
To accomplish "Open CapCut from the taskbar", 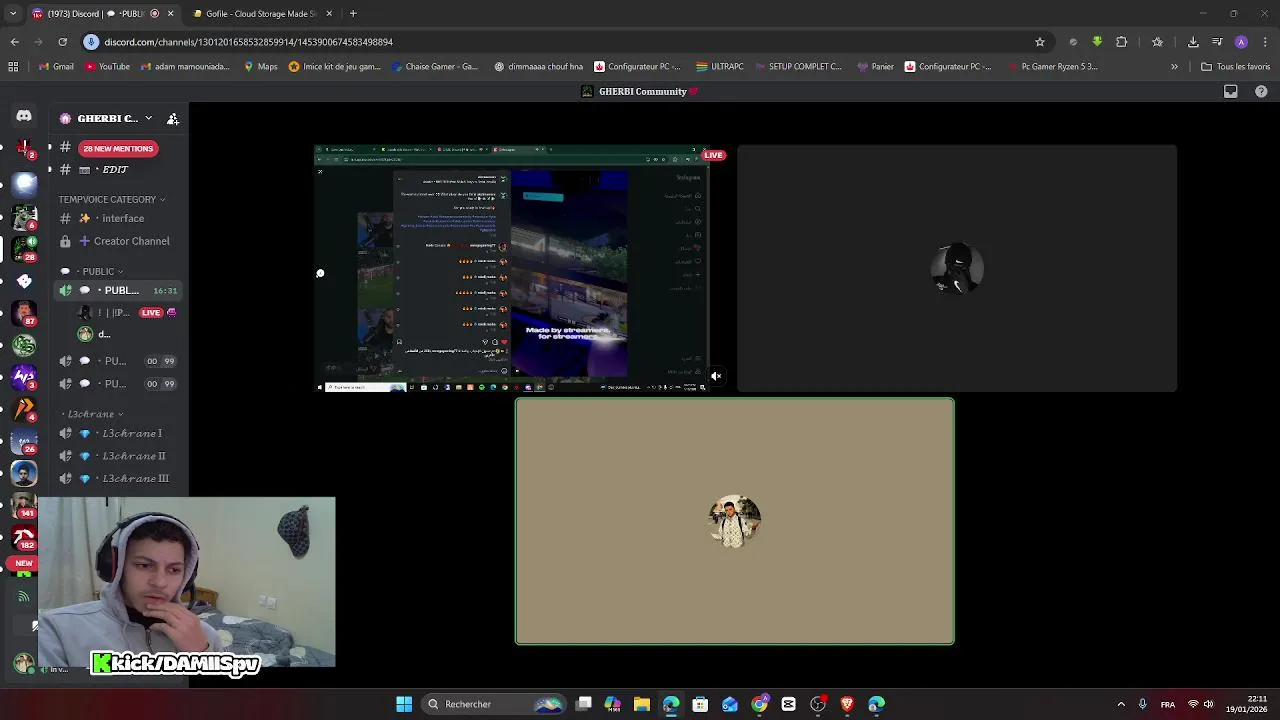I will click(788, 704).
